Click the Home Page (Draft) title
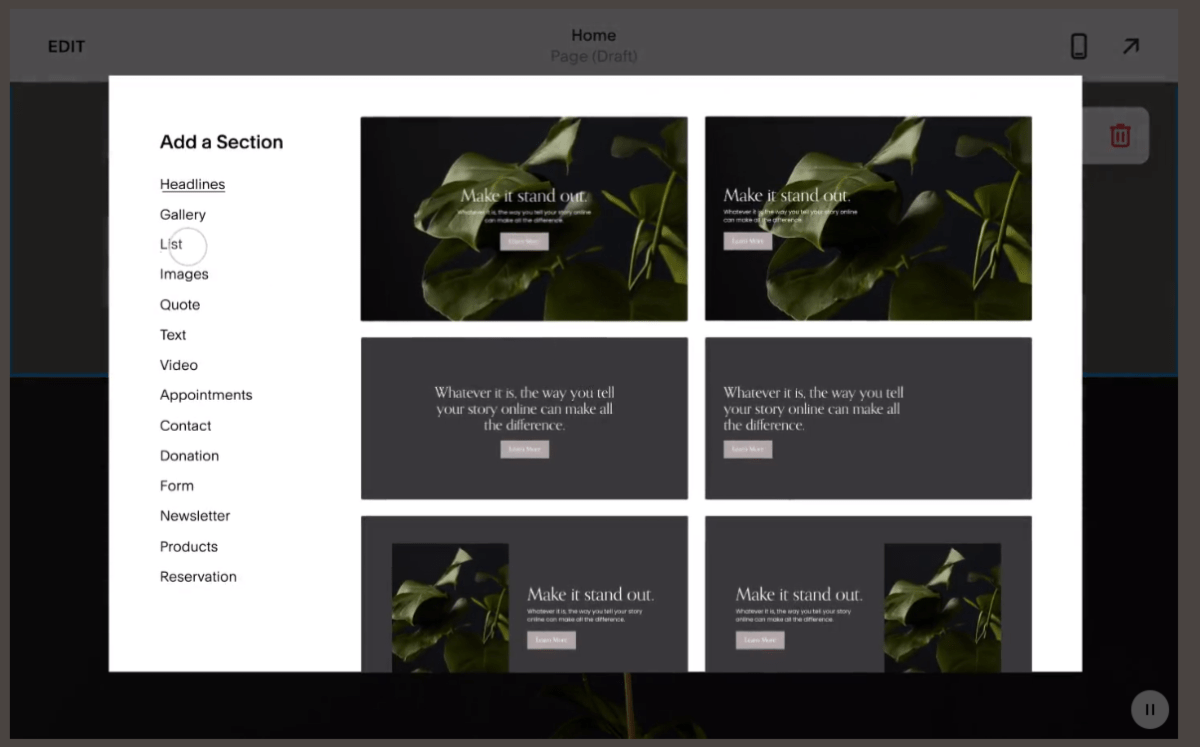Screen dimensions: 1200x747 (594, 45)
